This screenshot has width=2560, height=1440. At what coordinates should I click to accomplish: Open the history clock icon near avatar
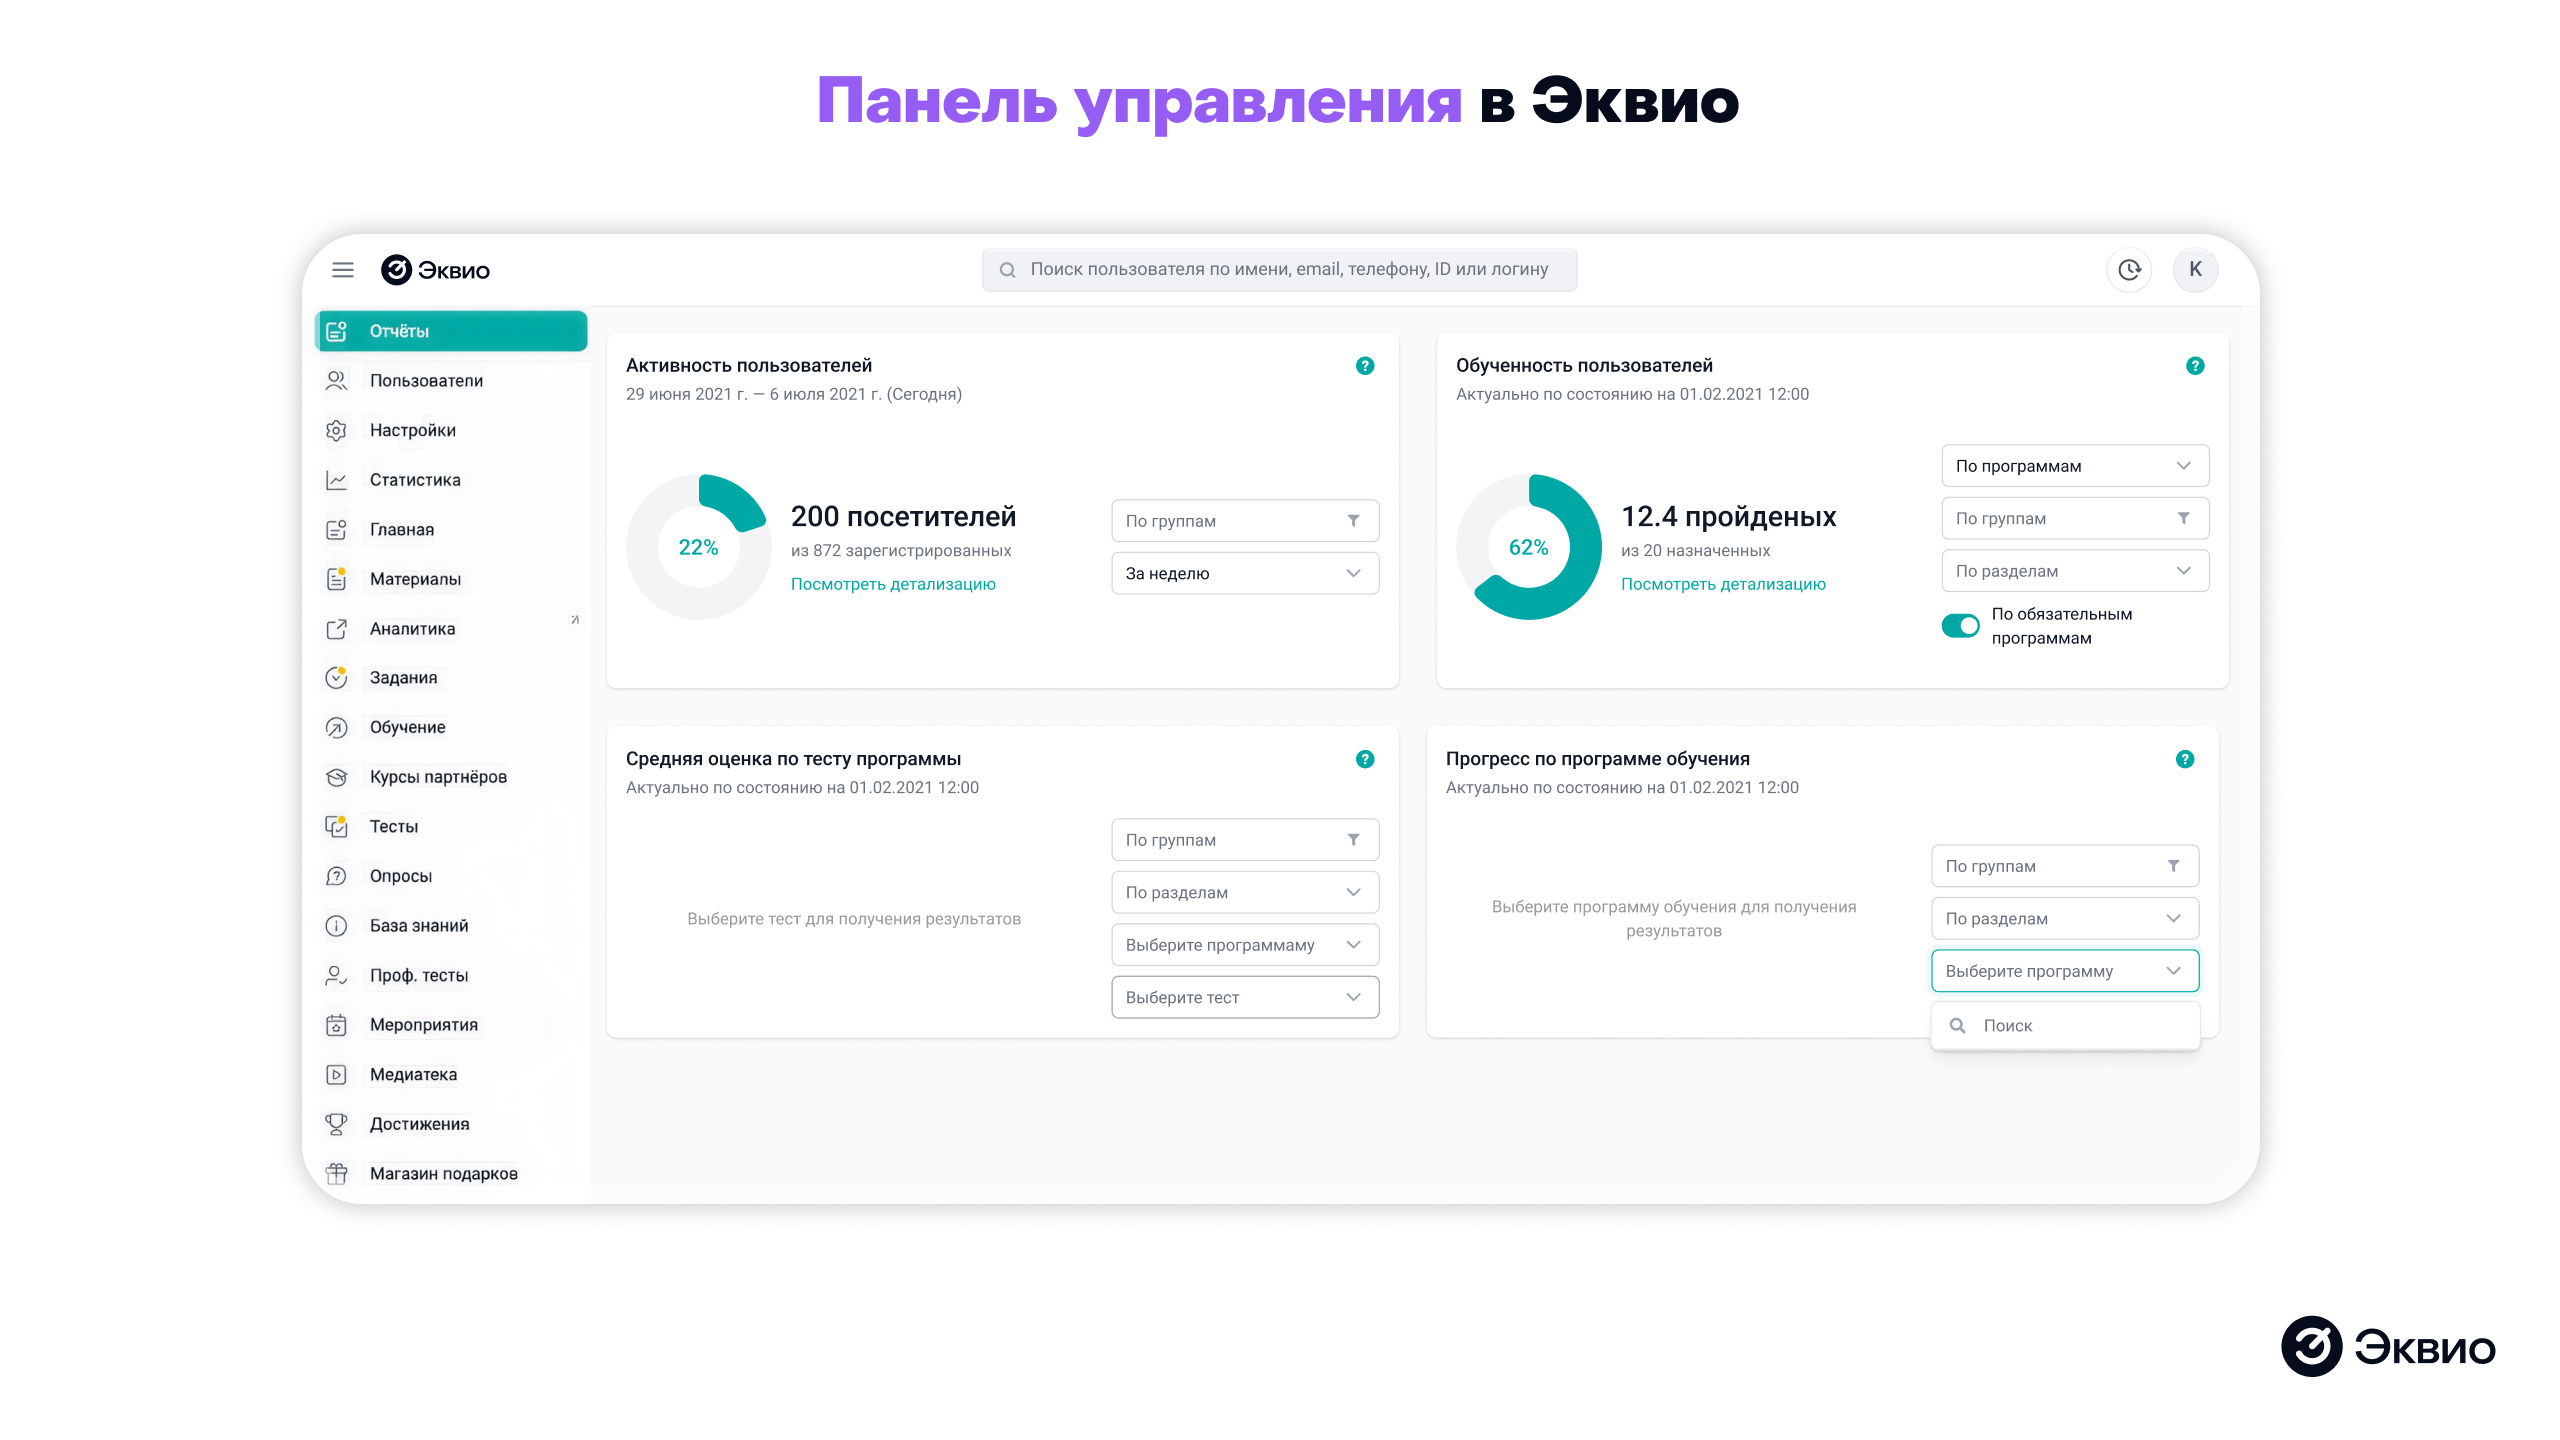(2130, 269)
